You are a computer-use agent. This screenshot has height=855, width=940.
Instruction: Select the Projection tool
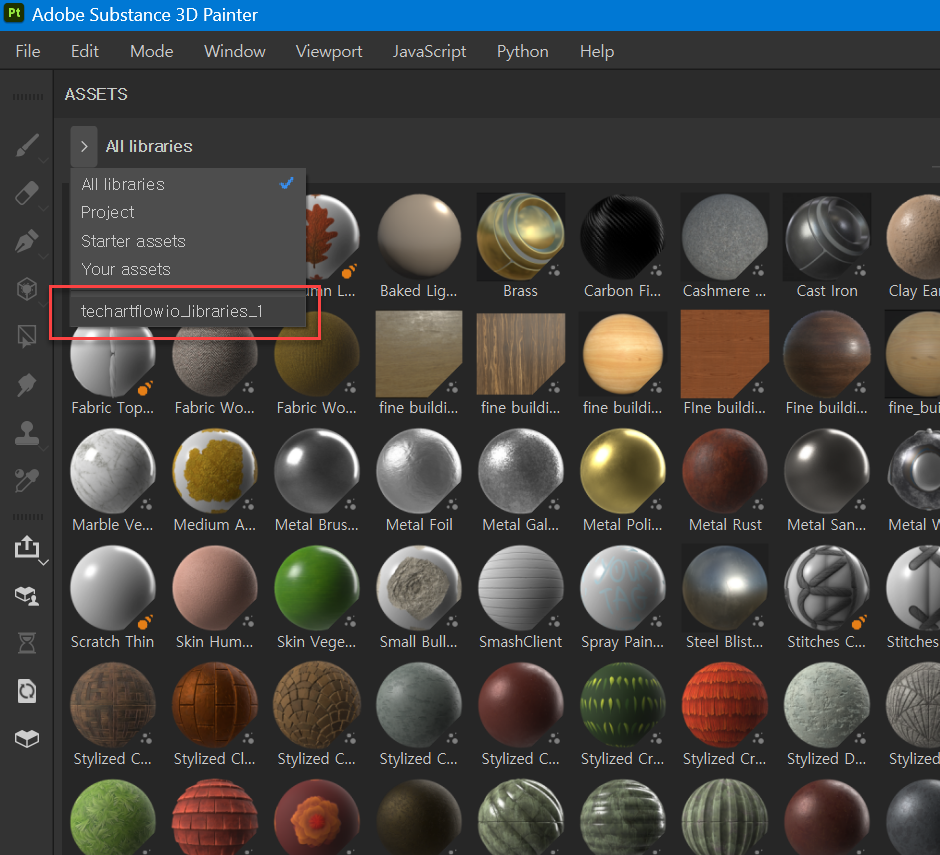[27, 241]
